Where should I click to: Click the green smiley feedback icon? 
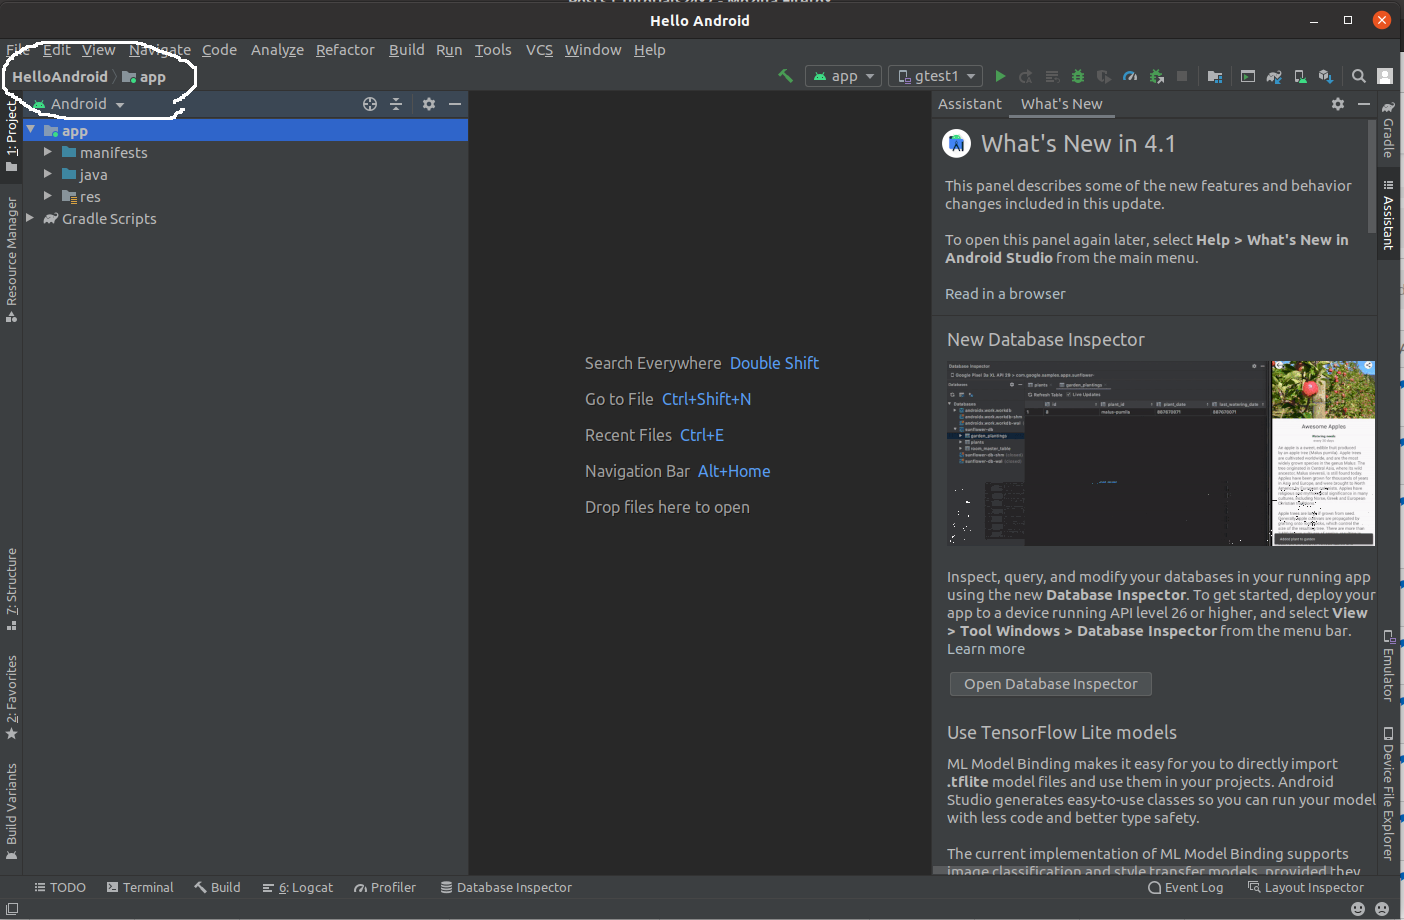click(x=1358, y=909)
